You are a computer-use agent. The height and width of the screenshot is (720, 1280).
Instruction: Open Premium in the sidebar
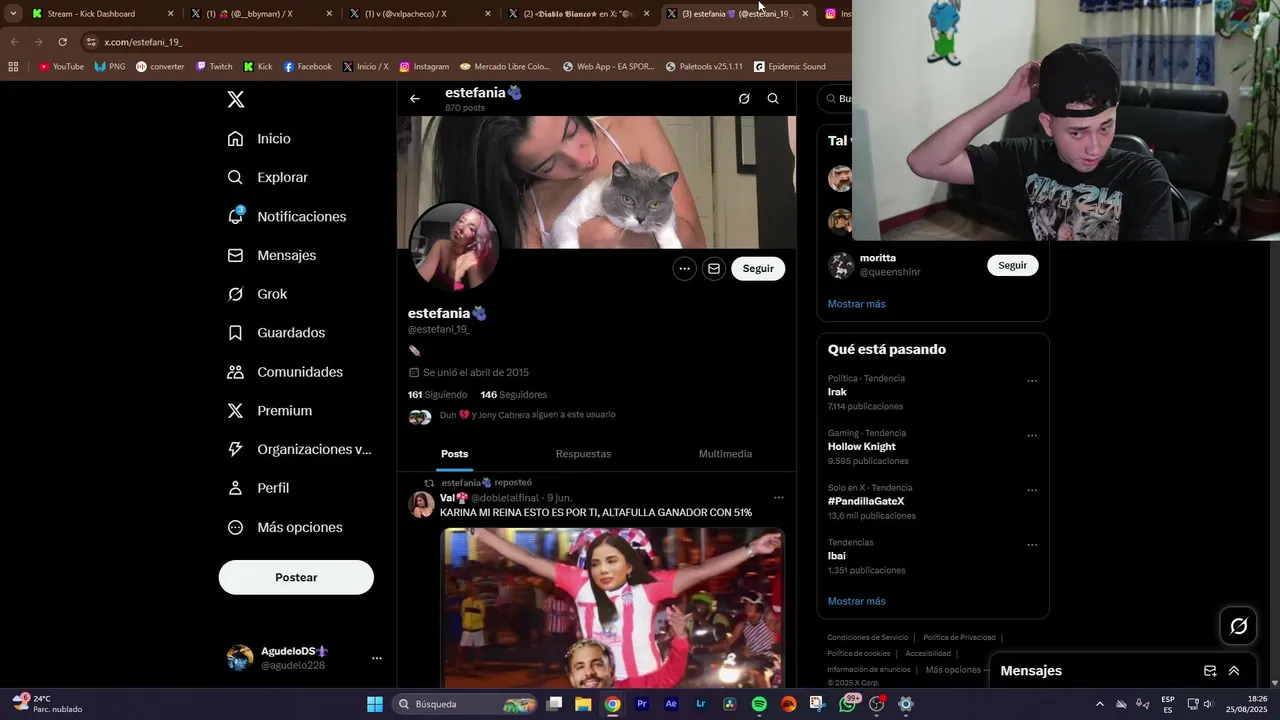pos(269,410)
